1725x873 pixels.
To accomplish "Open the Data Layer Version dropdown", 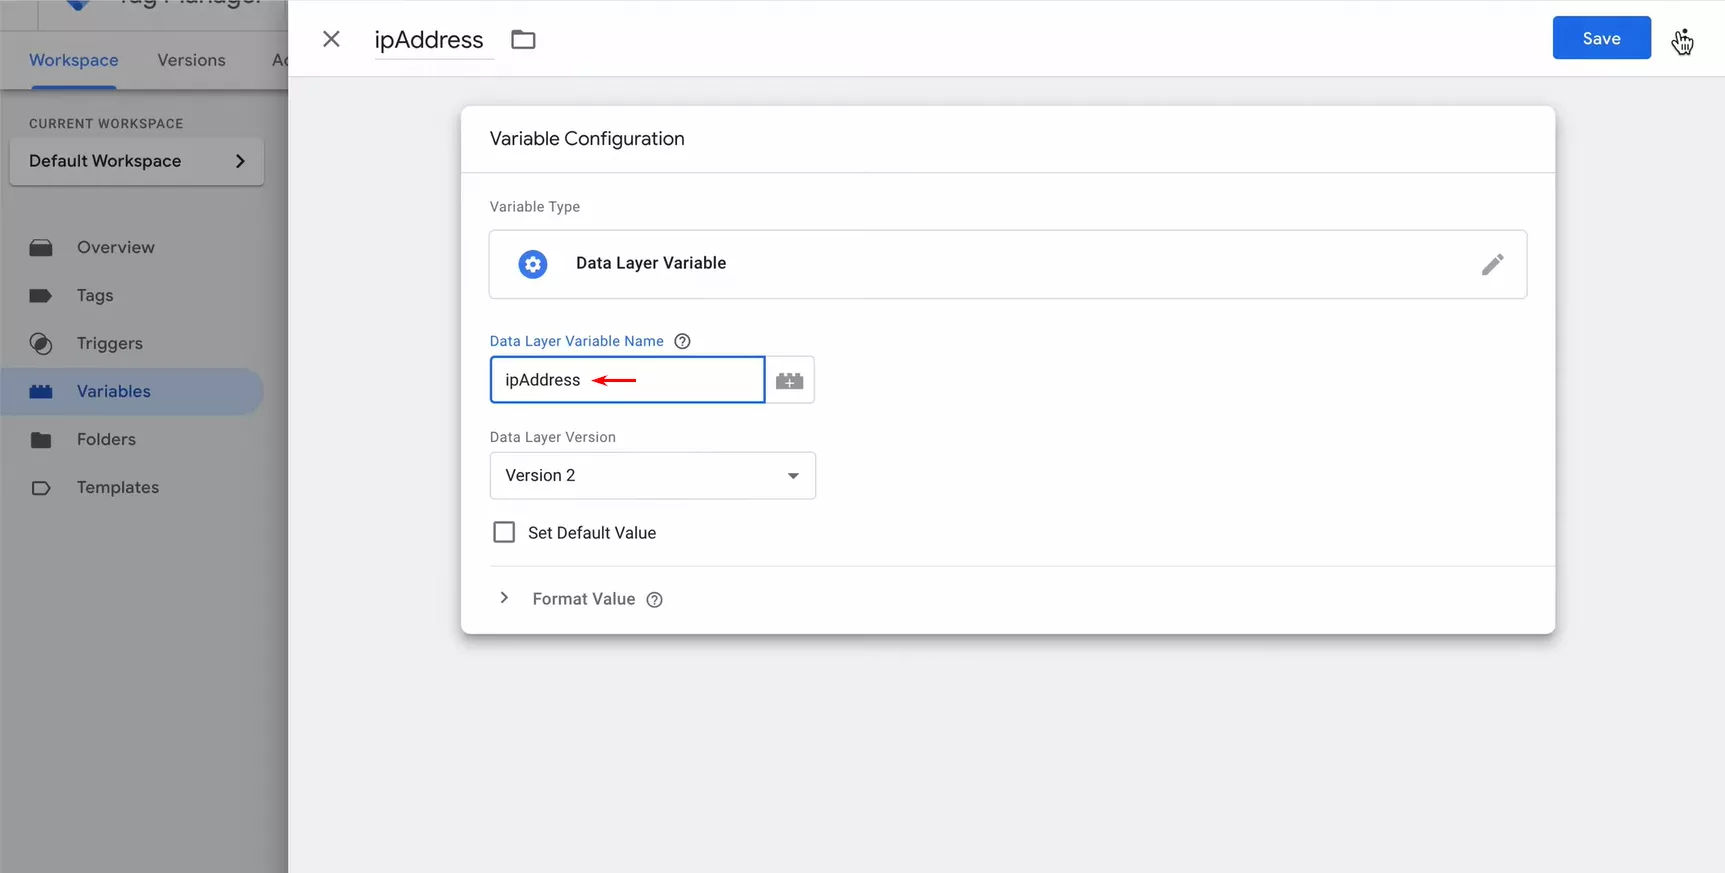I will tap(653, 476).
